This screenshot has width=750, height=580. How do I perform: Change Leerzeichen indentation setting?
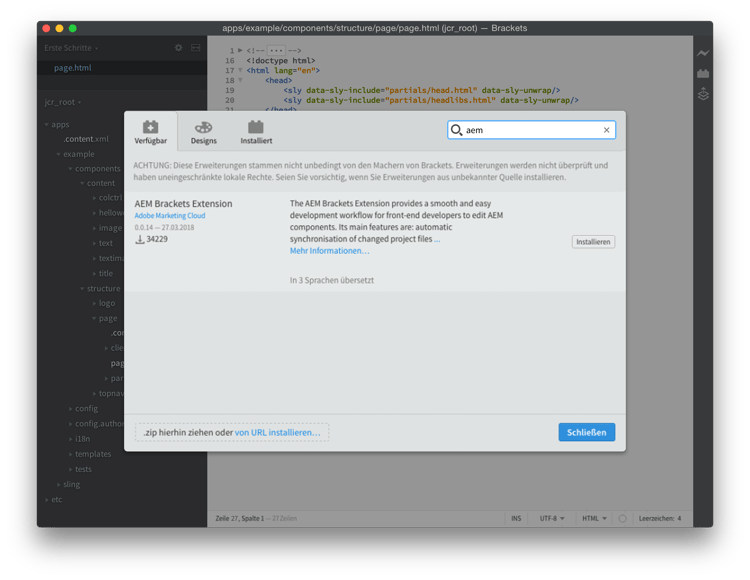point(660,518)
